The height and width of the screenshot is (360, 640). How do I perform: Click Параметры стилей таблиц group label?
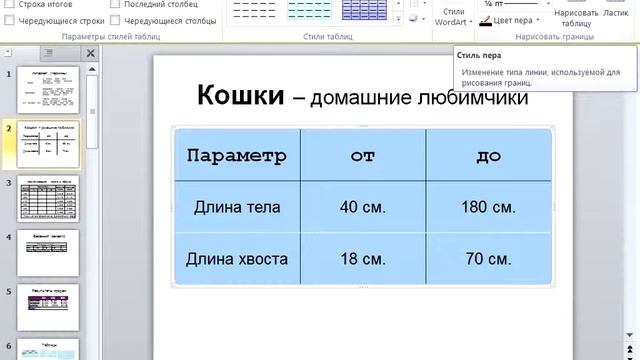tap(111, 37)
